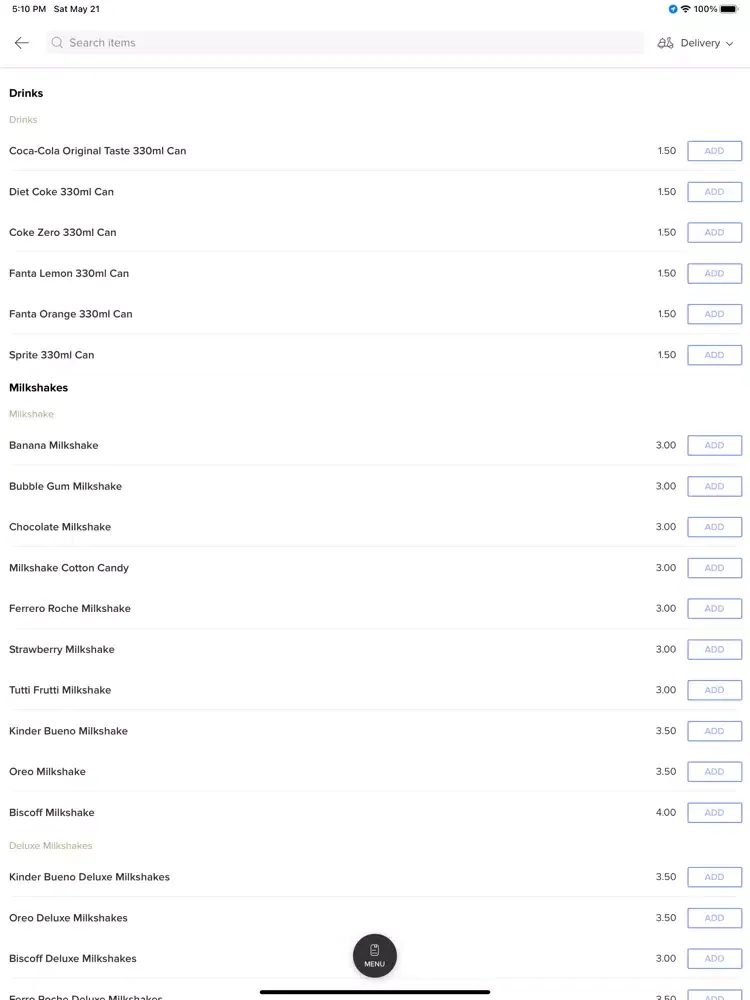Tap the Wi-Fi status icon

click(x=686, y=9)
